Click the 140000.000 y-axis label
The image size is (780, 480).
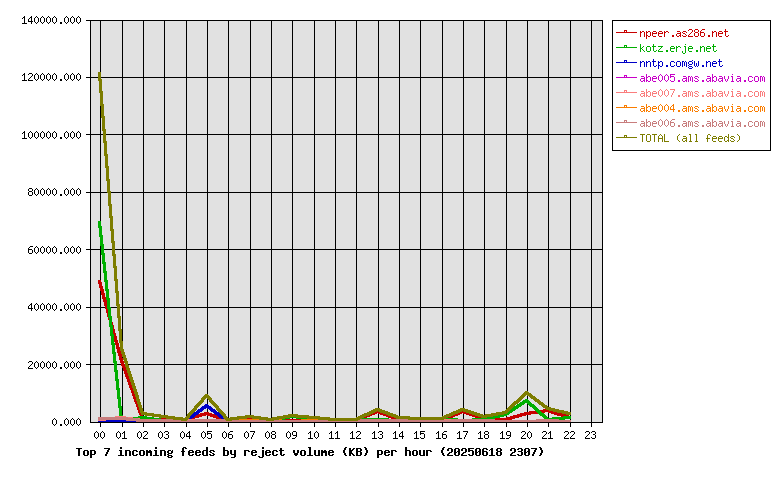pos(51,20)
